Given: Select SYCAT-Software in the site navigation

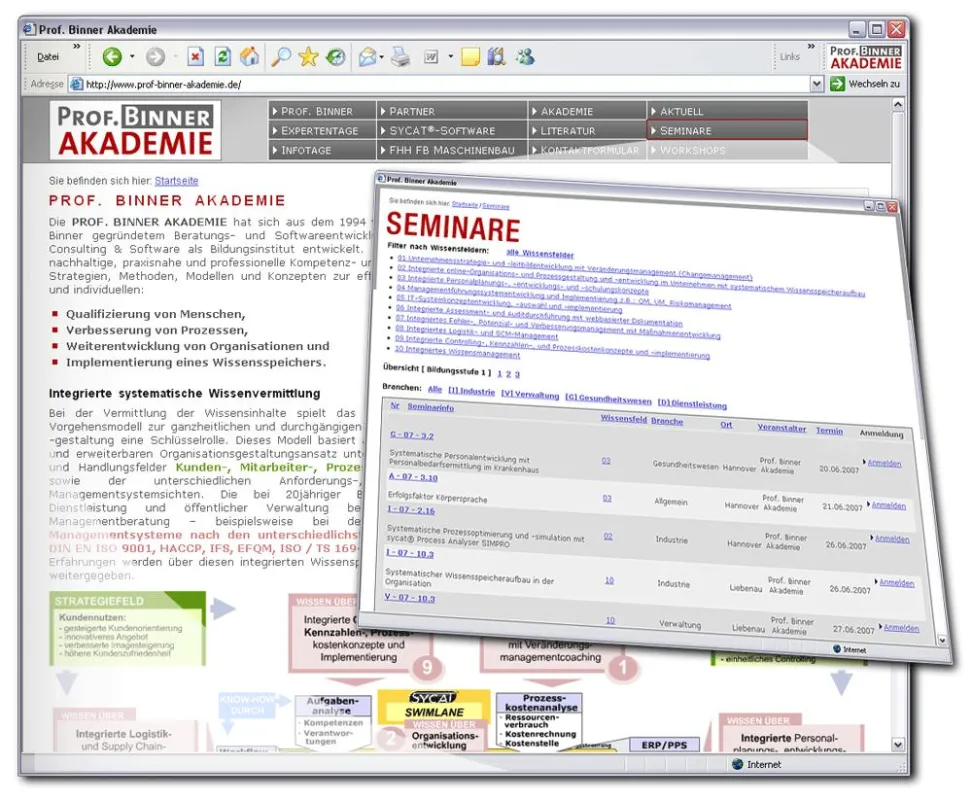Looking at the screenshot, I should pos(452,131).
